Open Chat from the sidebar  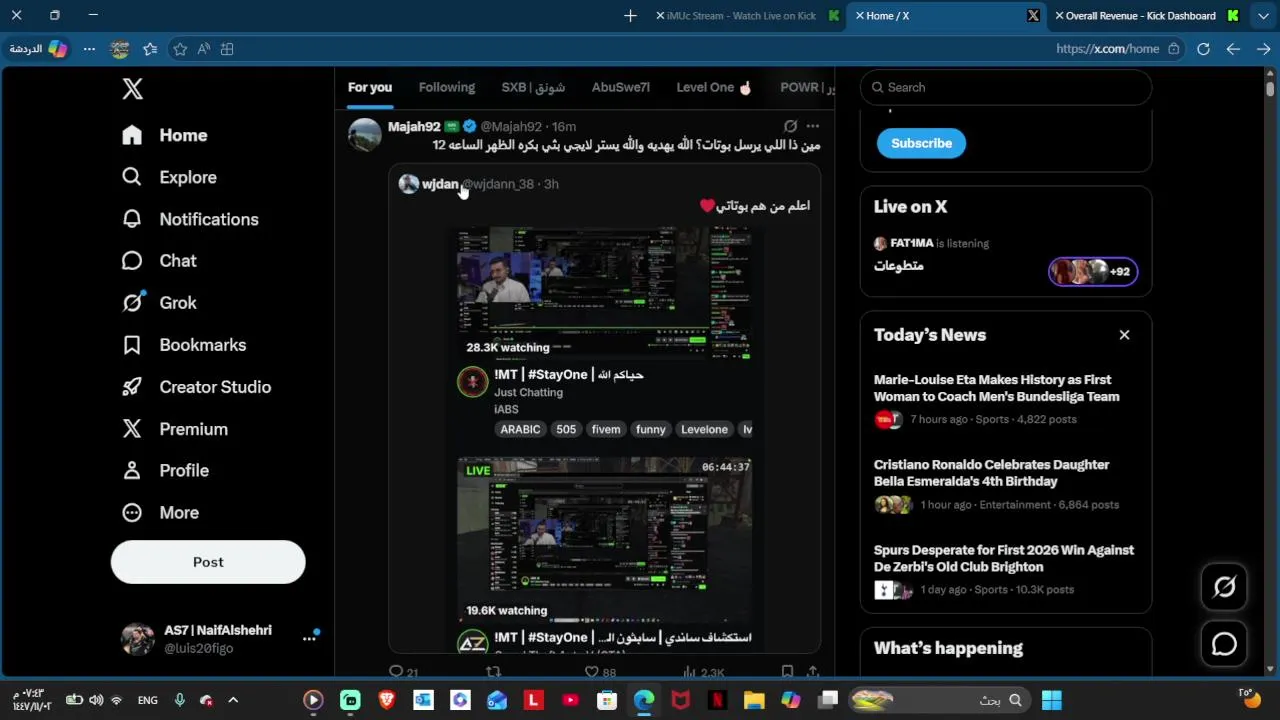[x=159, y=261]
